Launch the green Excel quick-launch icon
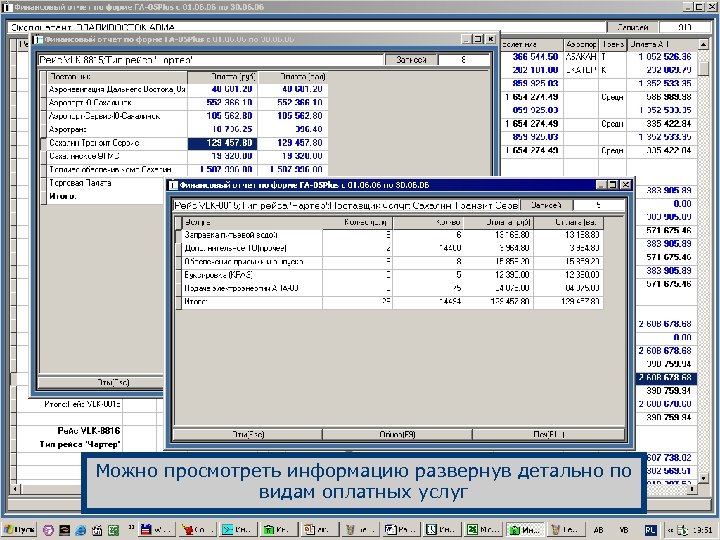Image resolution: width=720 pixels, height=540 pixels. pos(113,530)
